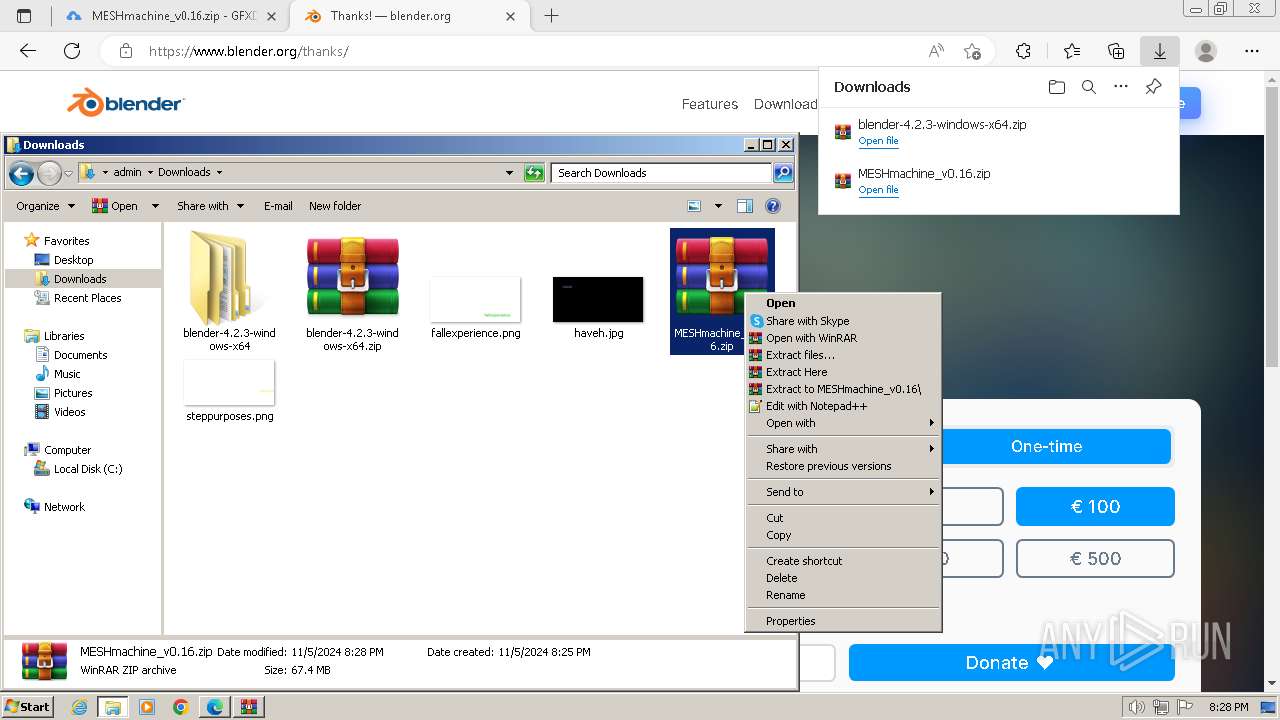Click the Search Downloads input field
This screenshot has width=1280, height=720.
[x=661, y=173]
